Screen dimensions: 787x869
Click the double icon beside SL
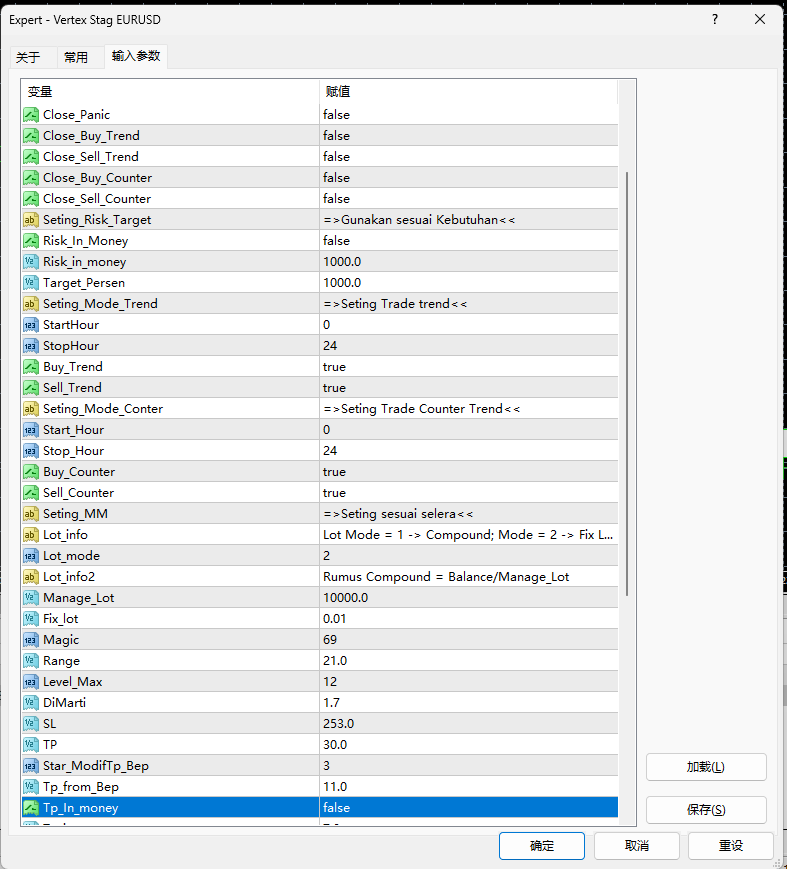31,724
